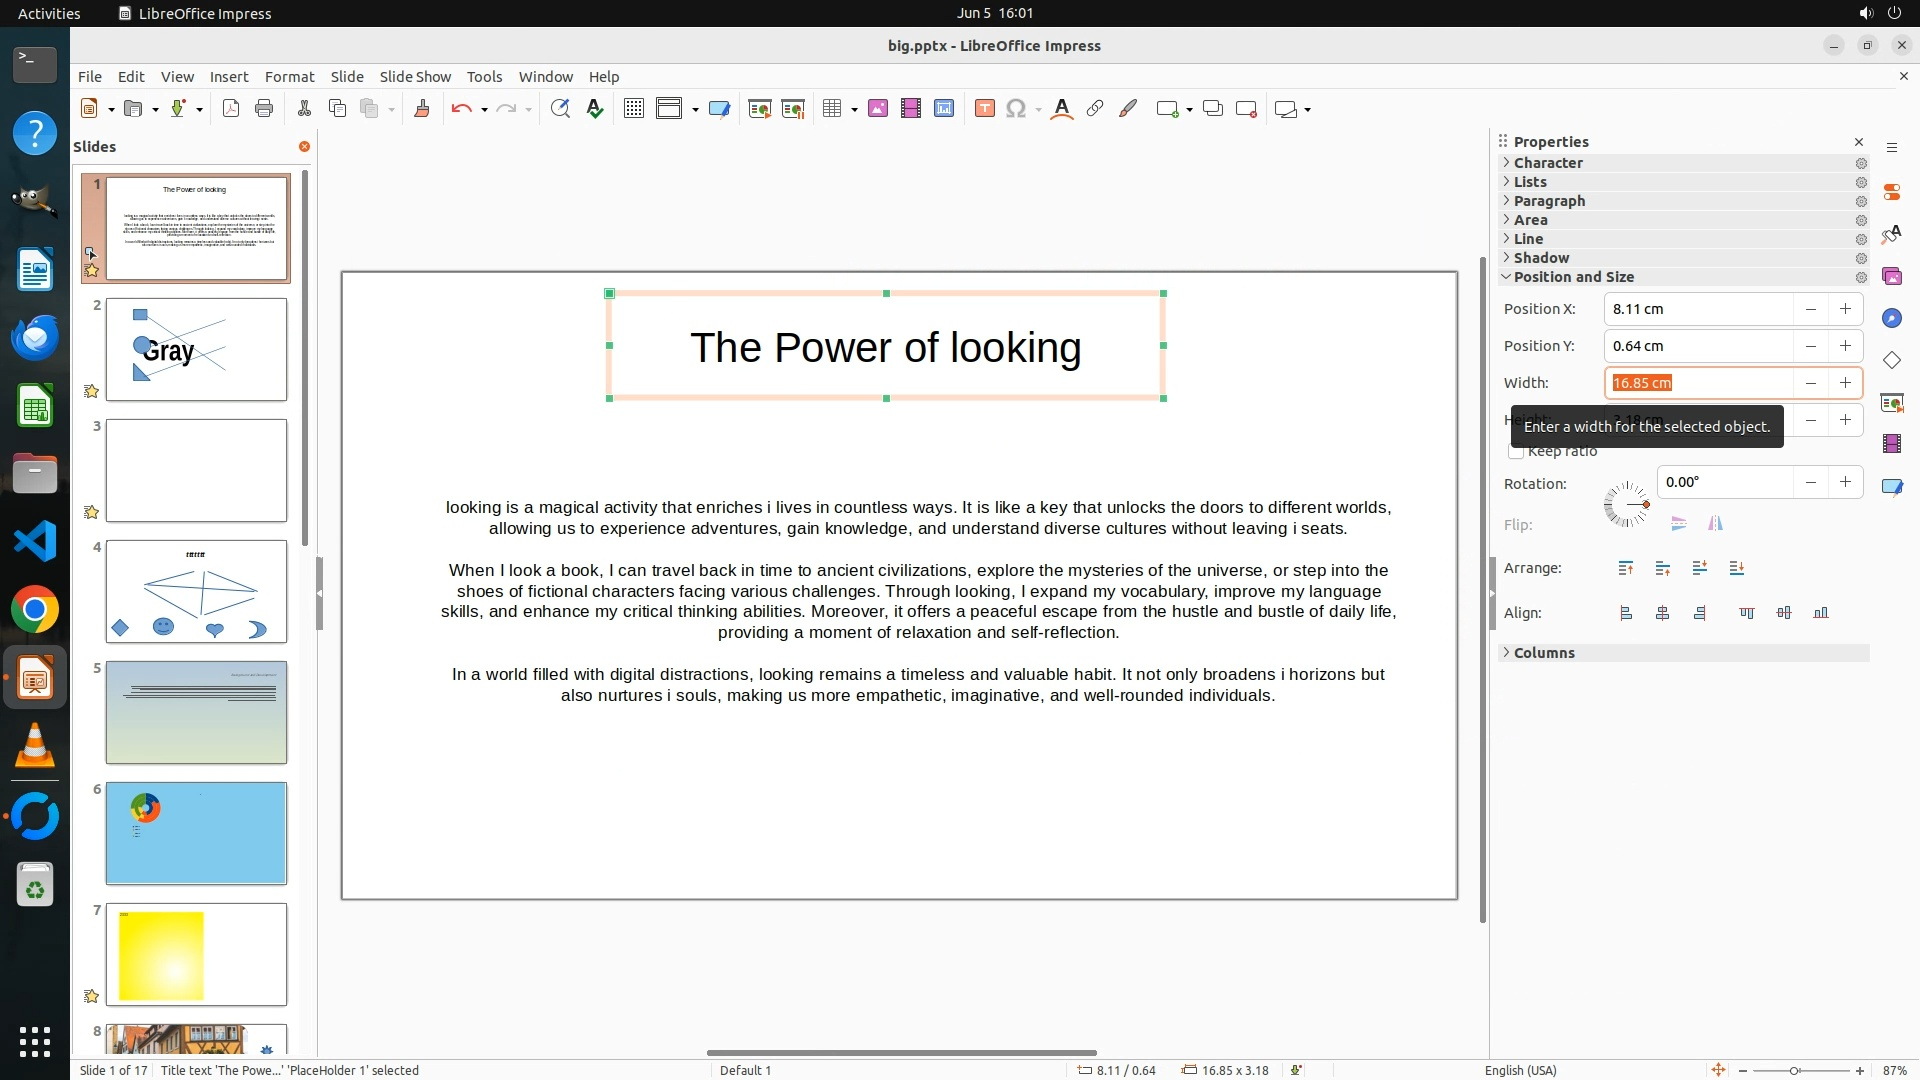Image resolution: width=1920 pixels, height=1080 pixels.
Task: Click Insert Hyperlink chain icon
Action: coord(1095,109)
